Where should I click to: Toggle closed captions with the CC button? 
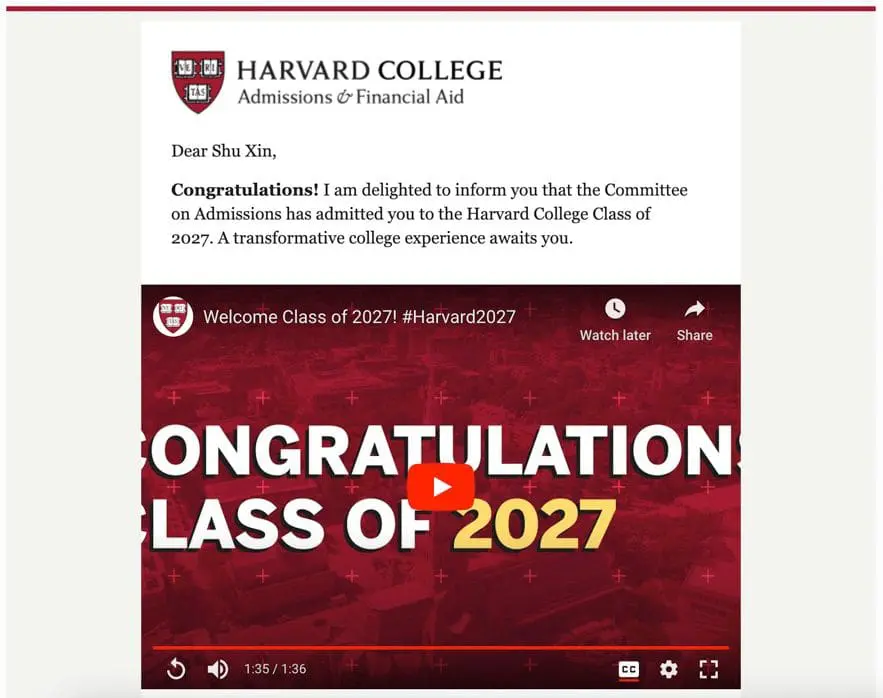(628, 669)
